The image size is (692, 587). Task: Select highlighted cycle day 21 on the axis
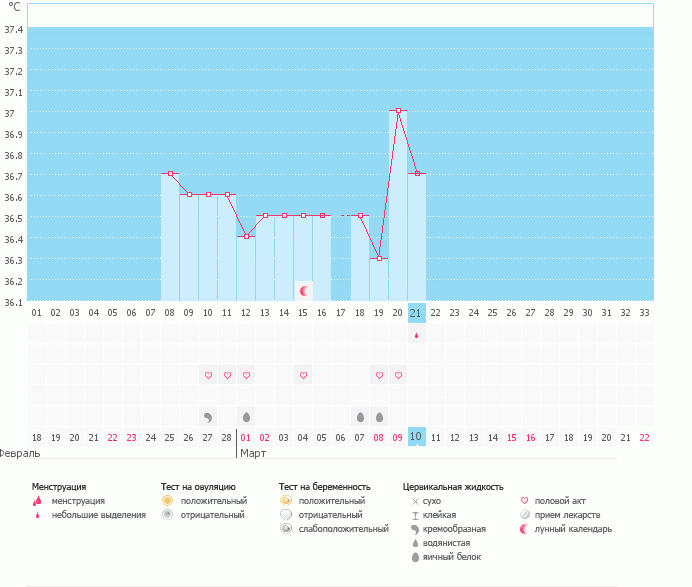point(417,312)
